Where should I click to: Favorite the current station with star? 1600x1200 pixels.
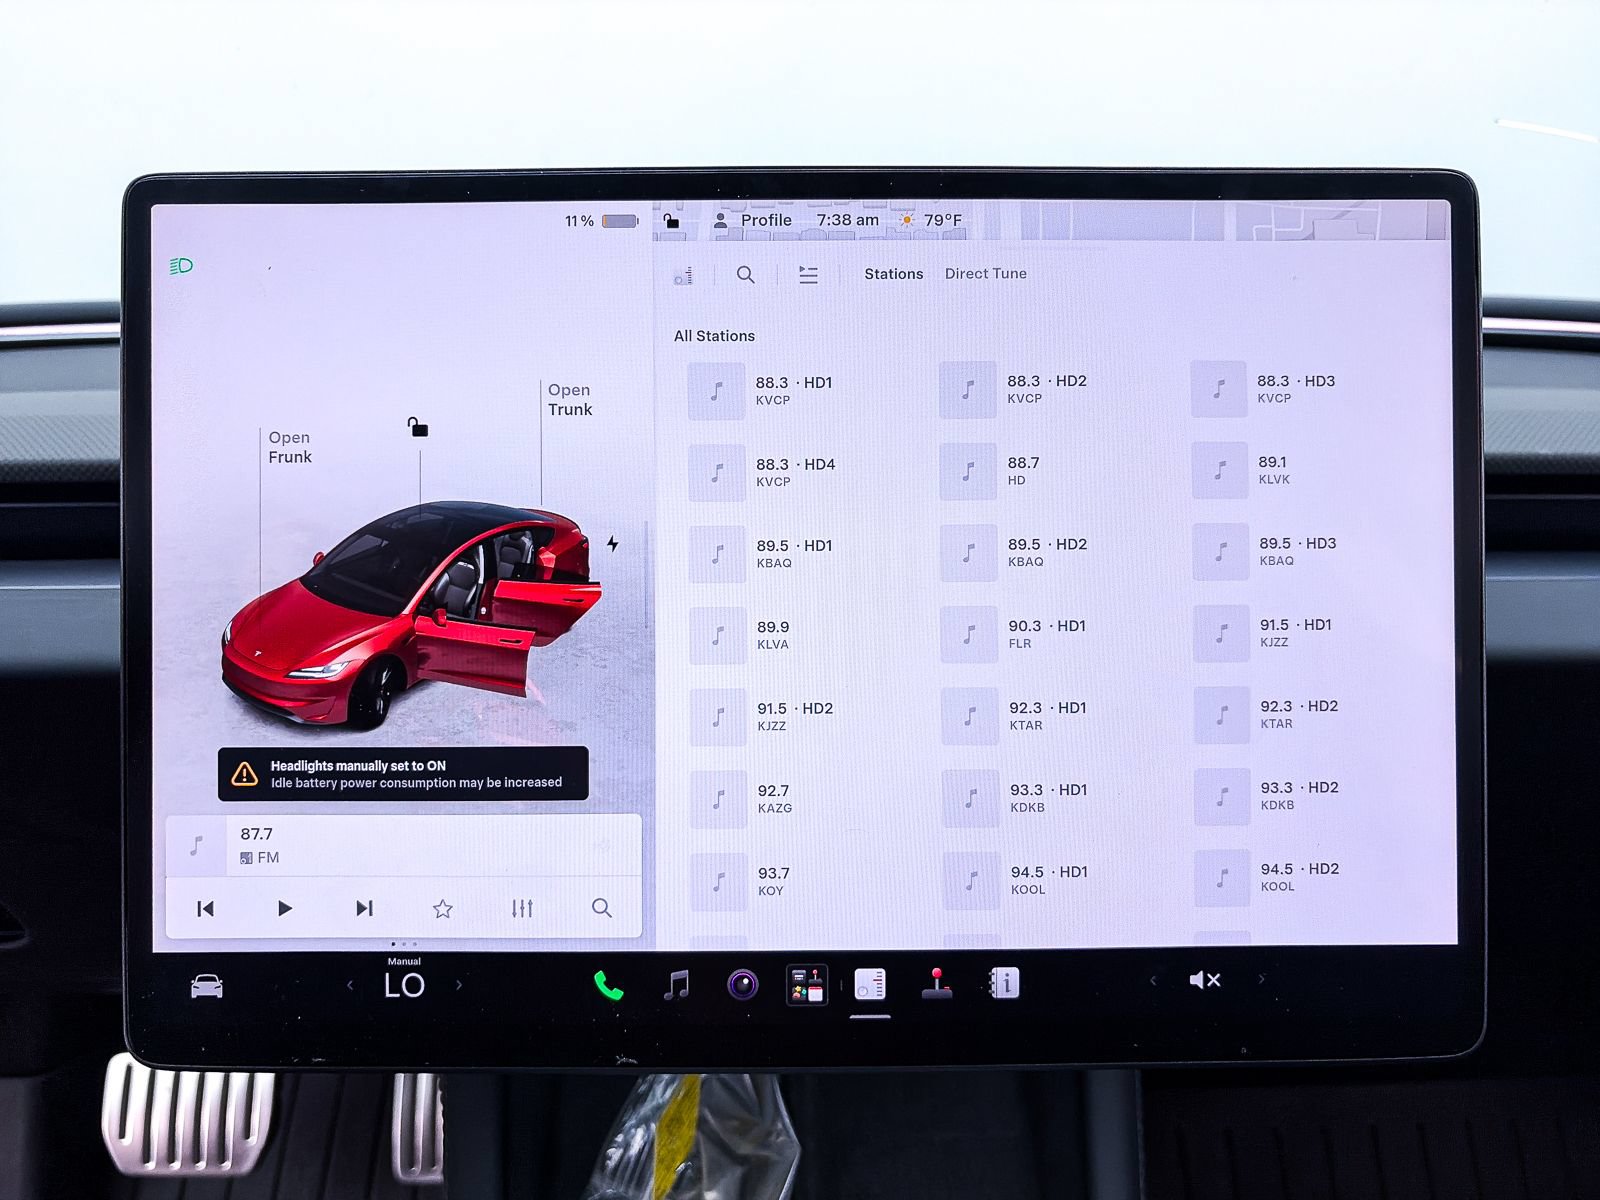[x=443, y=908]
